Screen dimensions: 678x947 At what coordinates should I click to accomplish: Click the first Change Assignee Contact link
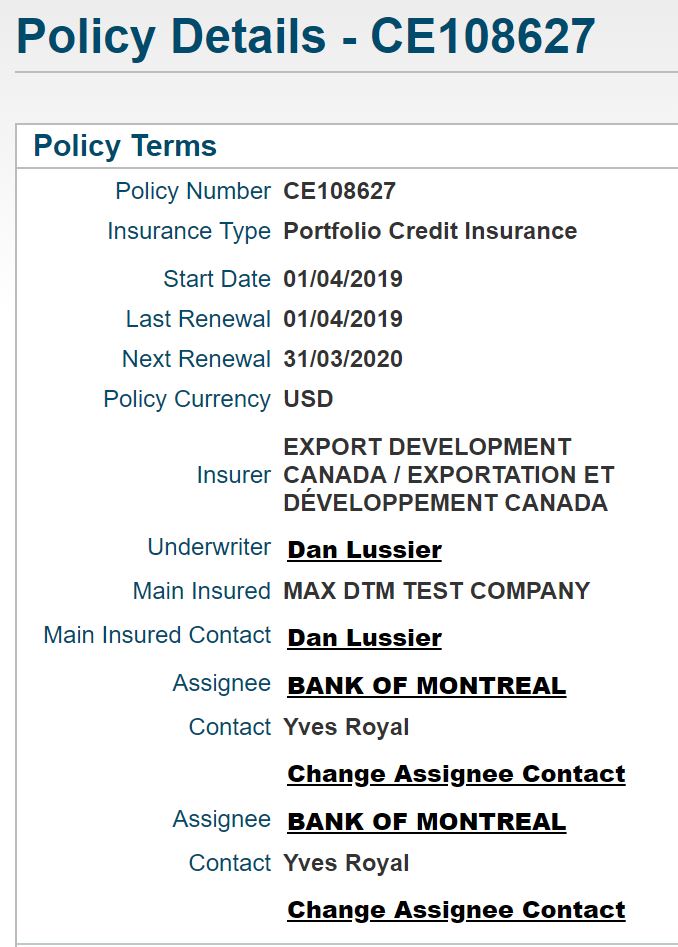[456, 774]
